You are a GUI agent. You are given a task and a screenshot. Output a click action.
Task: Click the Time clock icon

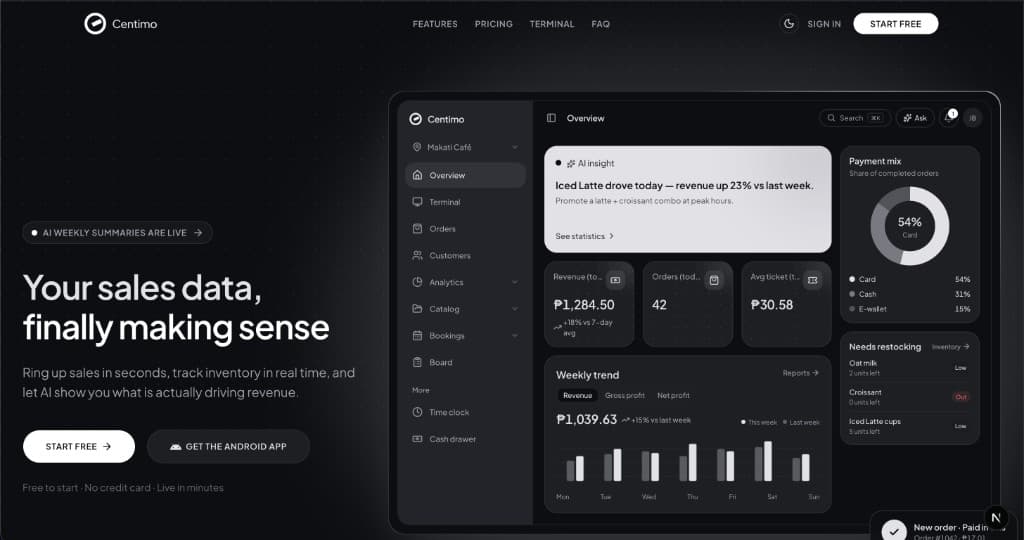417,412
